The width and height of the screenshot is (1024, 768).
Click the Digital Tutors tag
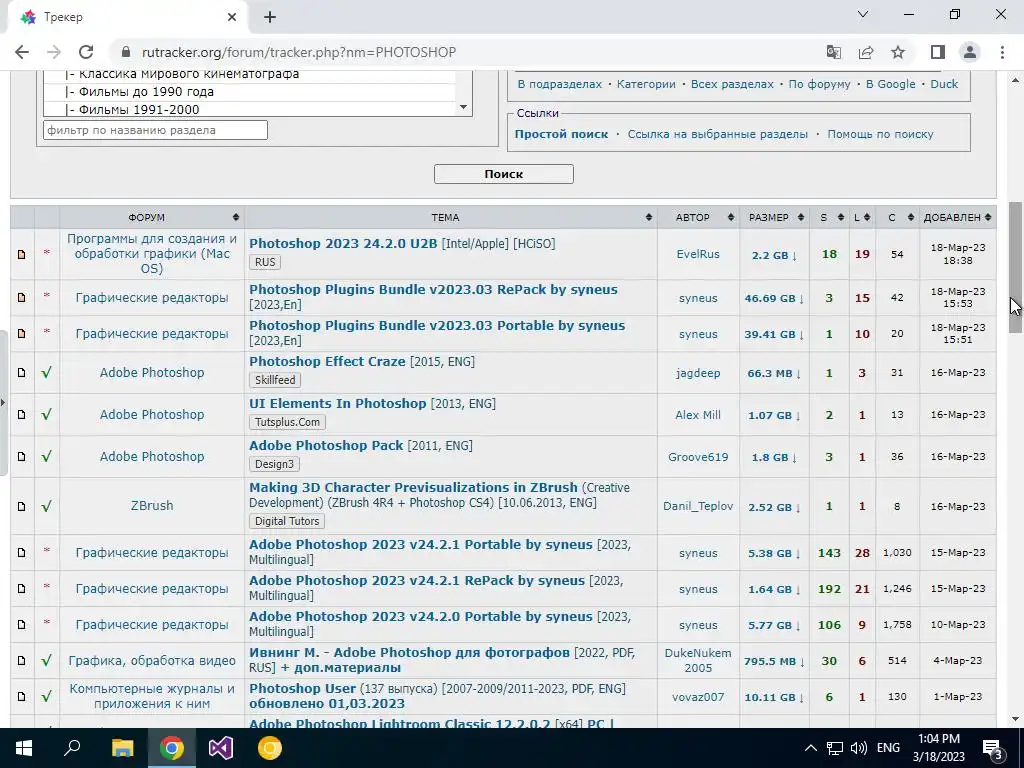coord(287,521)
